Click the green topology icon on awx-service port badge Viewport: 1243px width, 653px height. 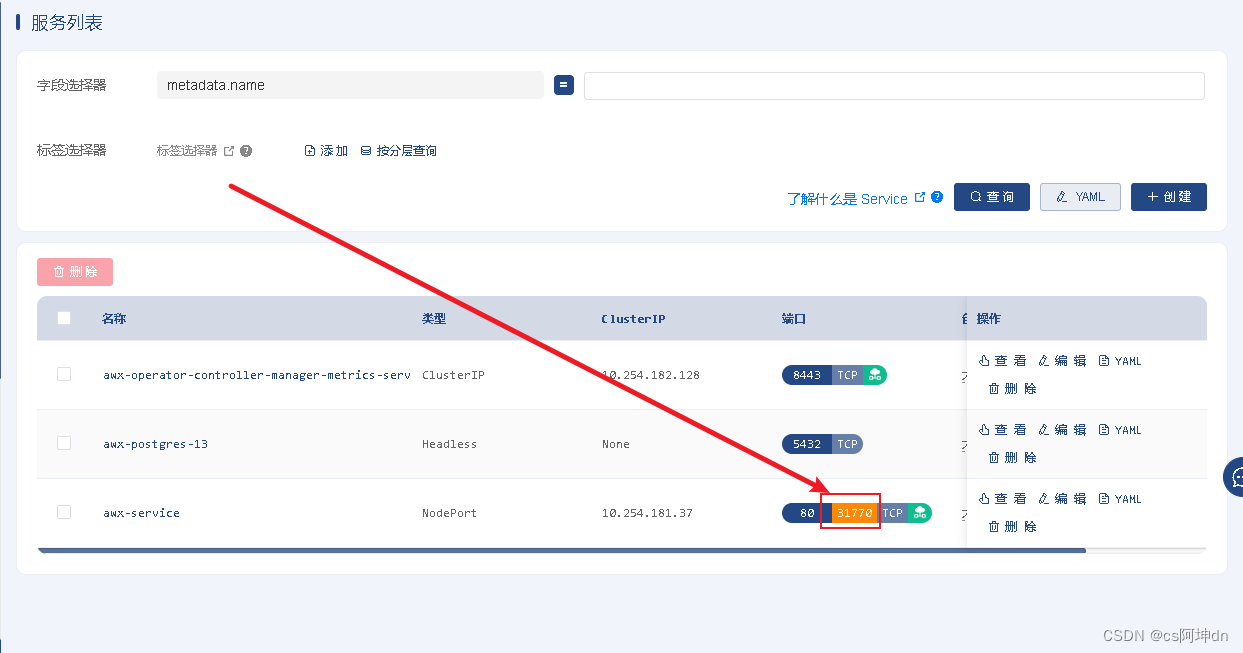[920, 512]
